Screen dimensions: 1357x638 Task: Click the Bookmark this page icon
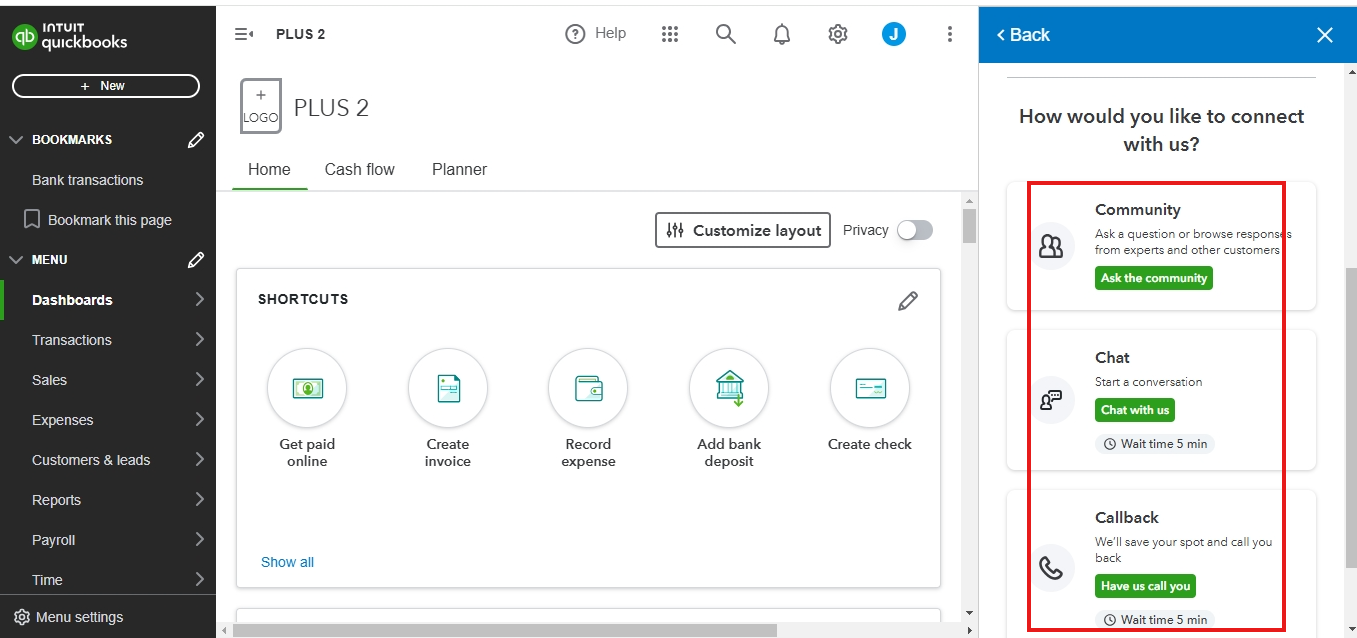coord(32,219)
